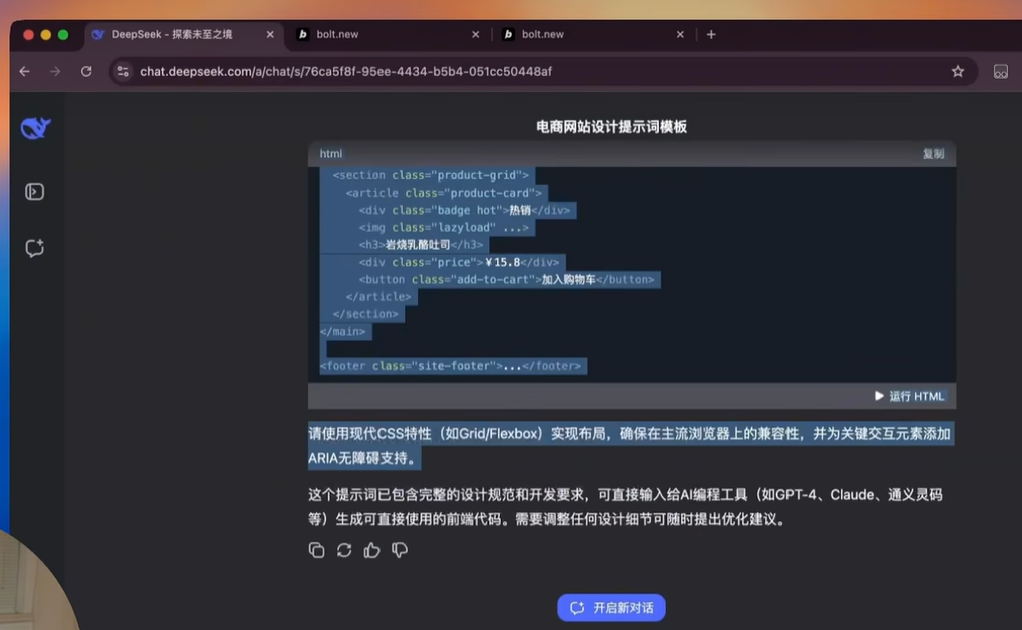Image resolution: width=1022 pixels, height=630 pixels.
Task: Go back with browser back arrow
Action: pyautogui.click(x=25, y=71)
